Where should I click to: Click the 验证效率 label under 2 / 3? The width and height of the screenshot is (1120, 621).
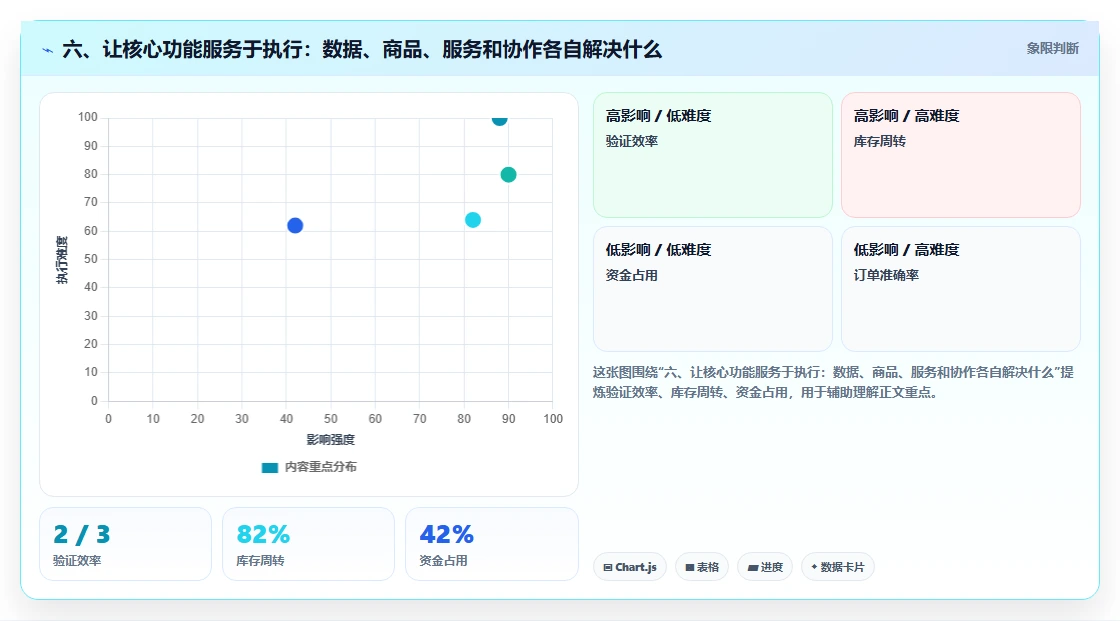[76, 561]
